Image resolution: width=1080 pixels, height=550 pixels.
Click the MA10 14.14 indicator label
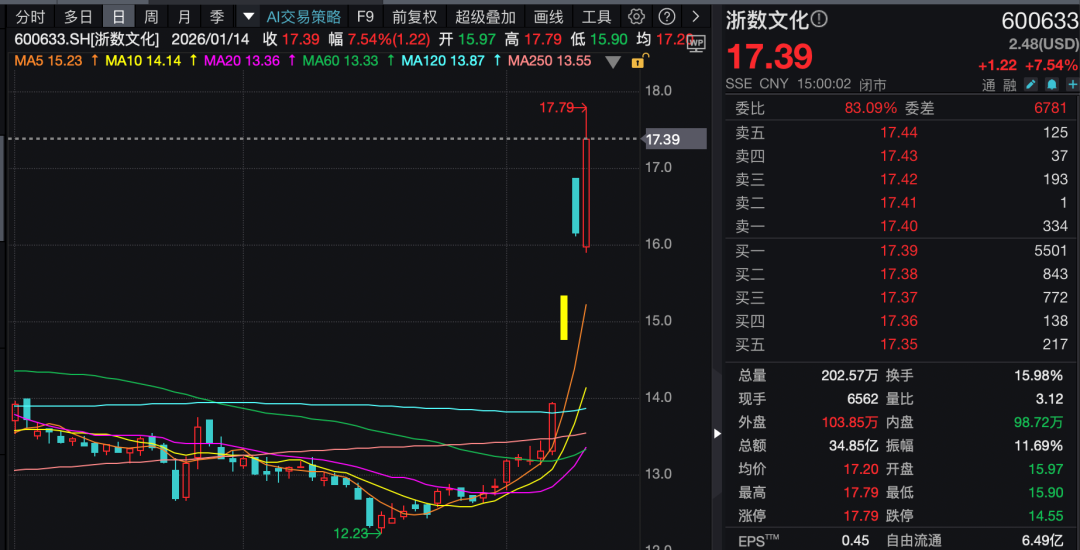[x=143, y=61]
